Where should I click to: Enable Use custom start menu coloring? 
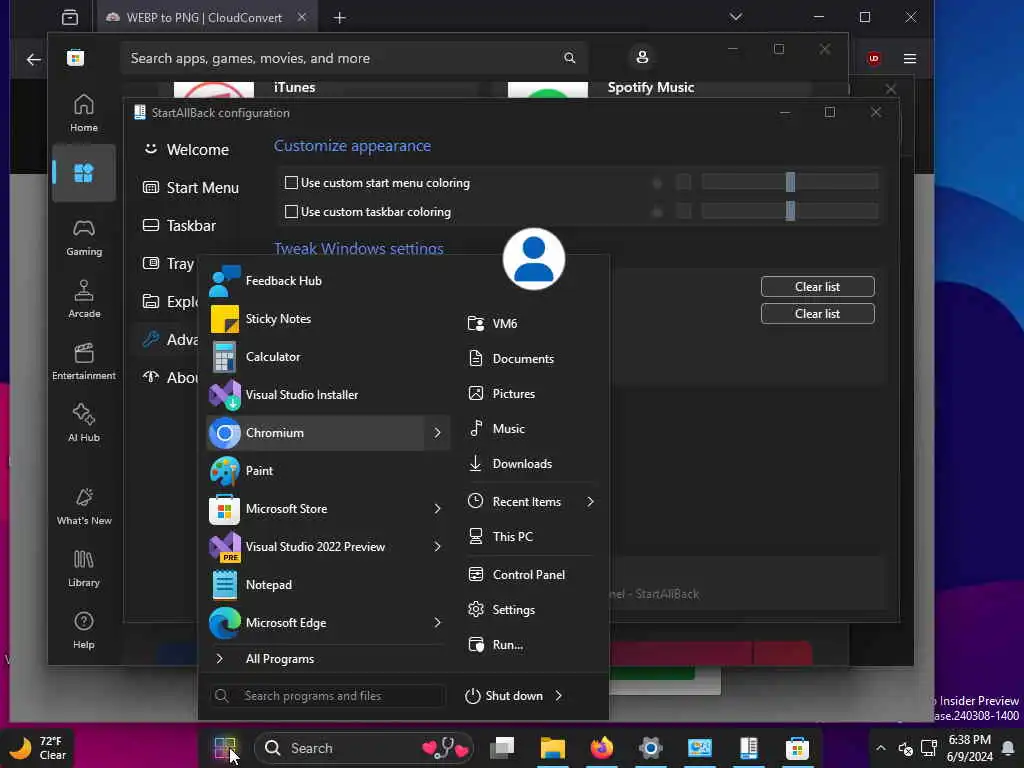[x=292, y=183]
